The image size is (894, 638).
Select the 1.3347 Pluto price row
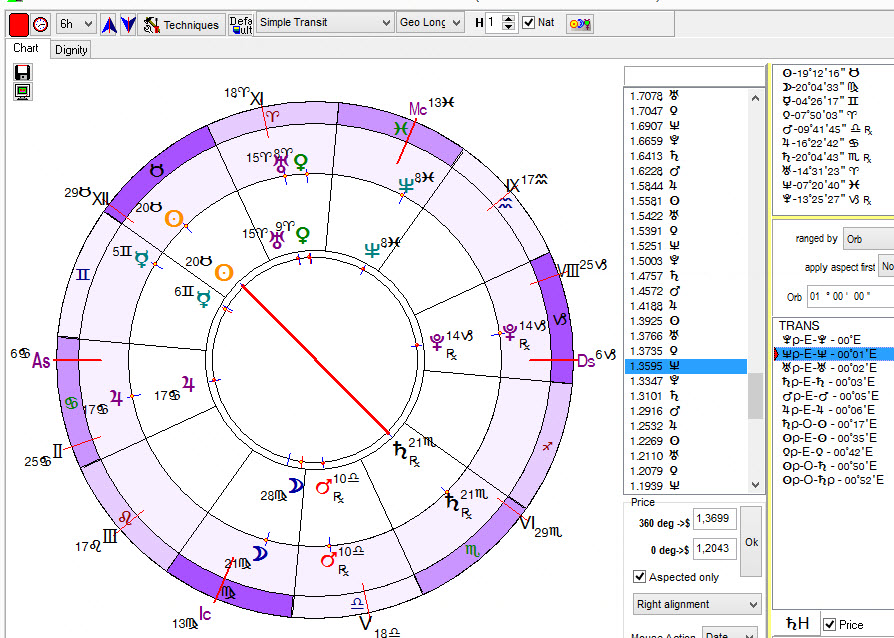tap(686, 381)
